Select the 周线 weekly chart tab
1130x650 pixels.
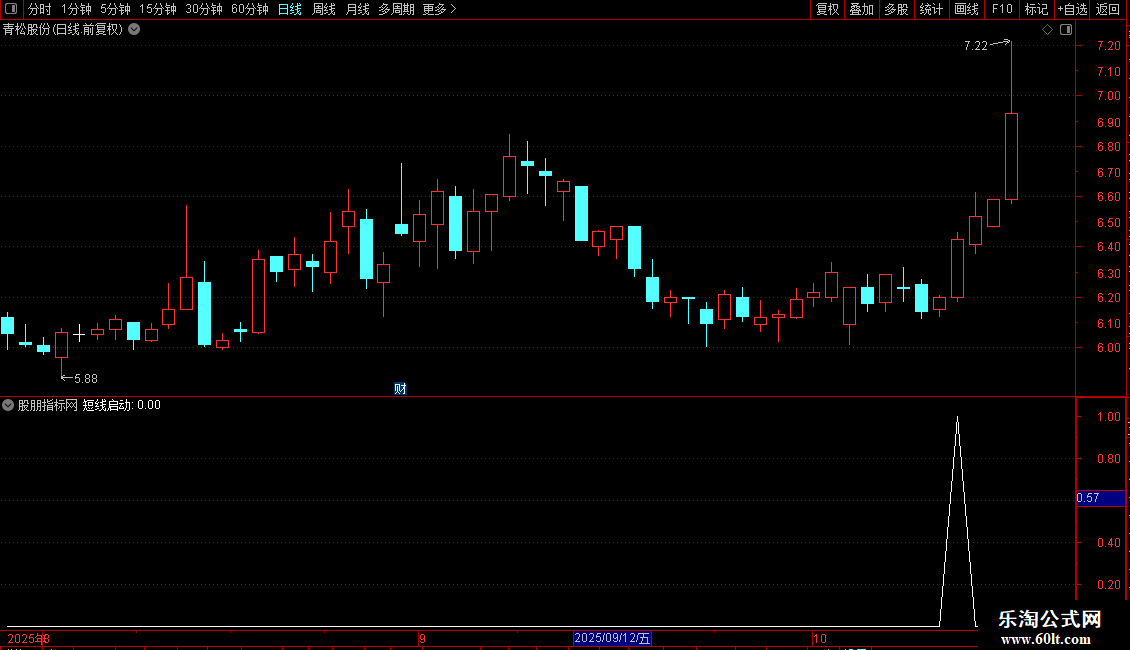coord(324,9)
